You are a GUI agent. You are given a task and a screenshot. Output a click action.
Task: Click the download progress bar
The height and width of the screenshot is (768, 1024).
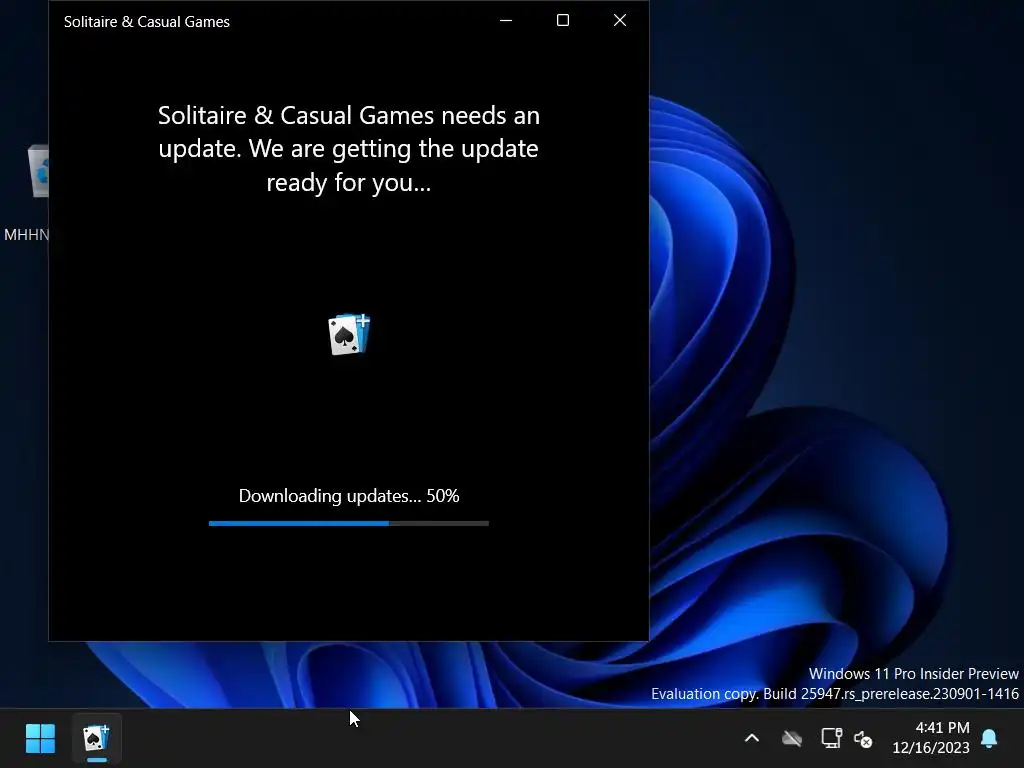click(349, 523)
